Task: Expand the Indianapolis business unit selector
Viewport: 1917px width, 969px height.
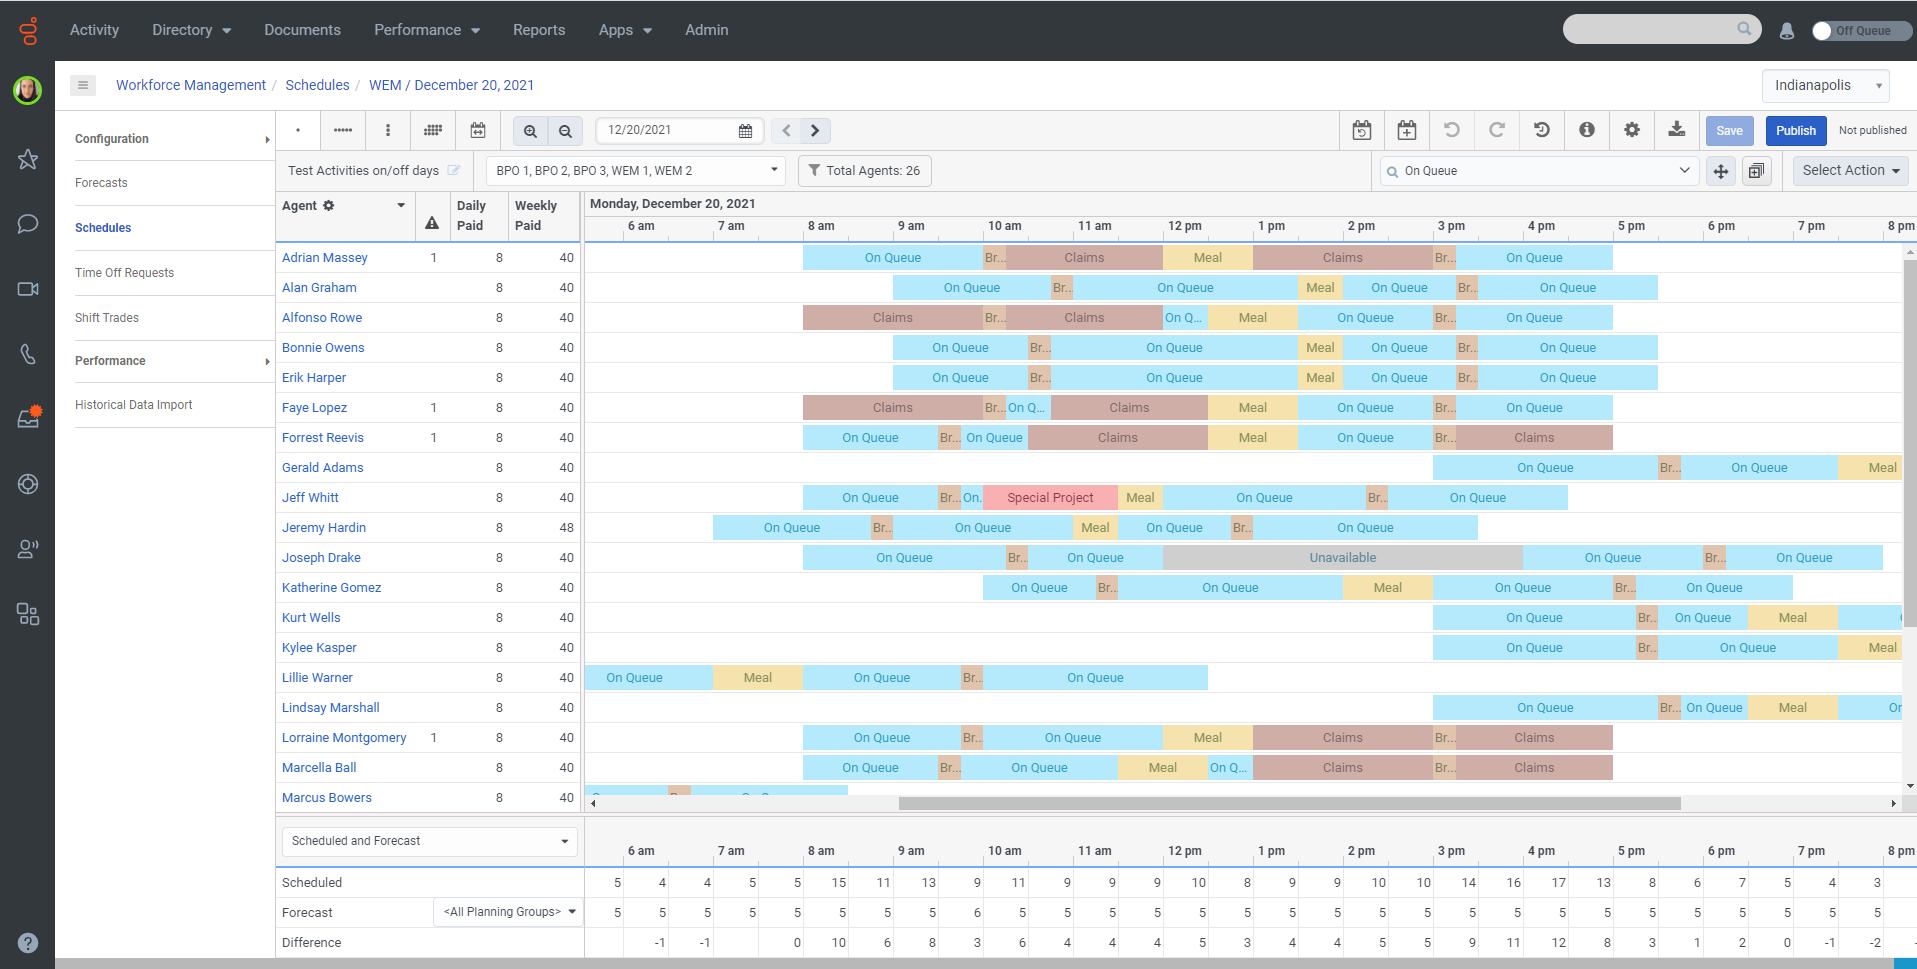Action: coord(1826,85)
